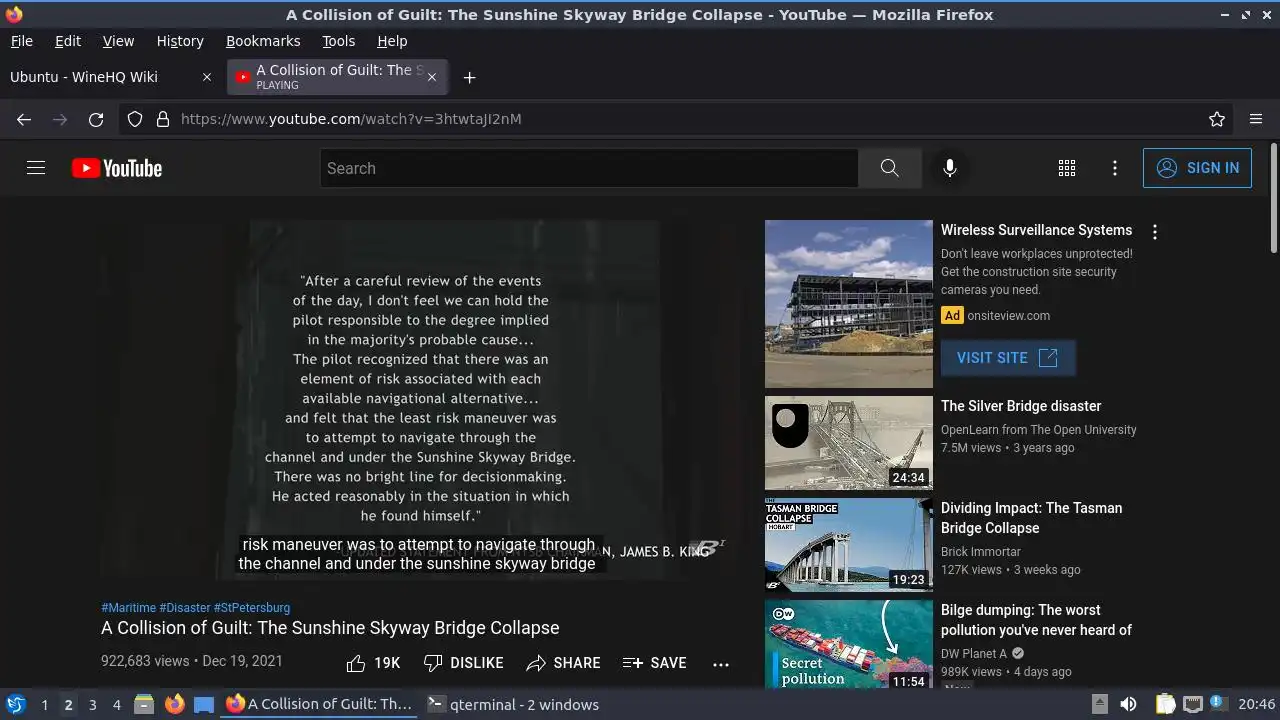
Task: Dislike the video
Action: tap(463, 663)
